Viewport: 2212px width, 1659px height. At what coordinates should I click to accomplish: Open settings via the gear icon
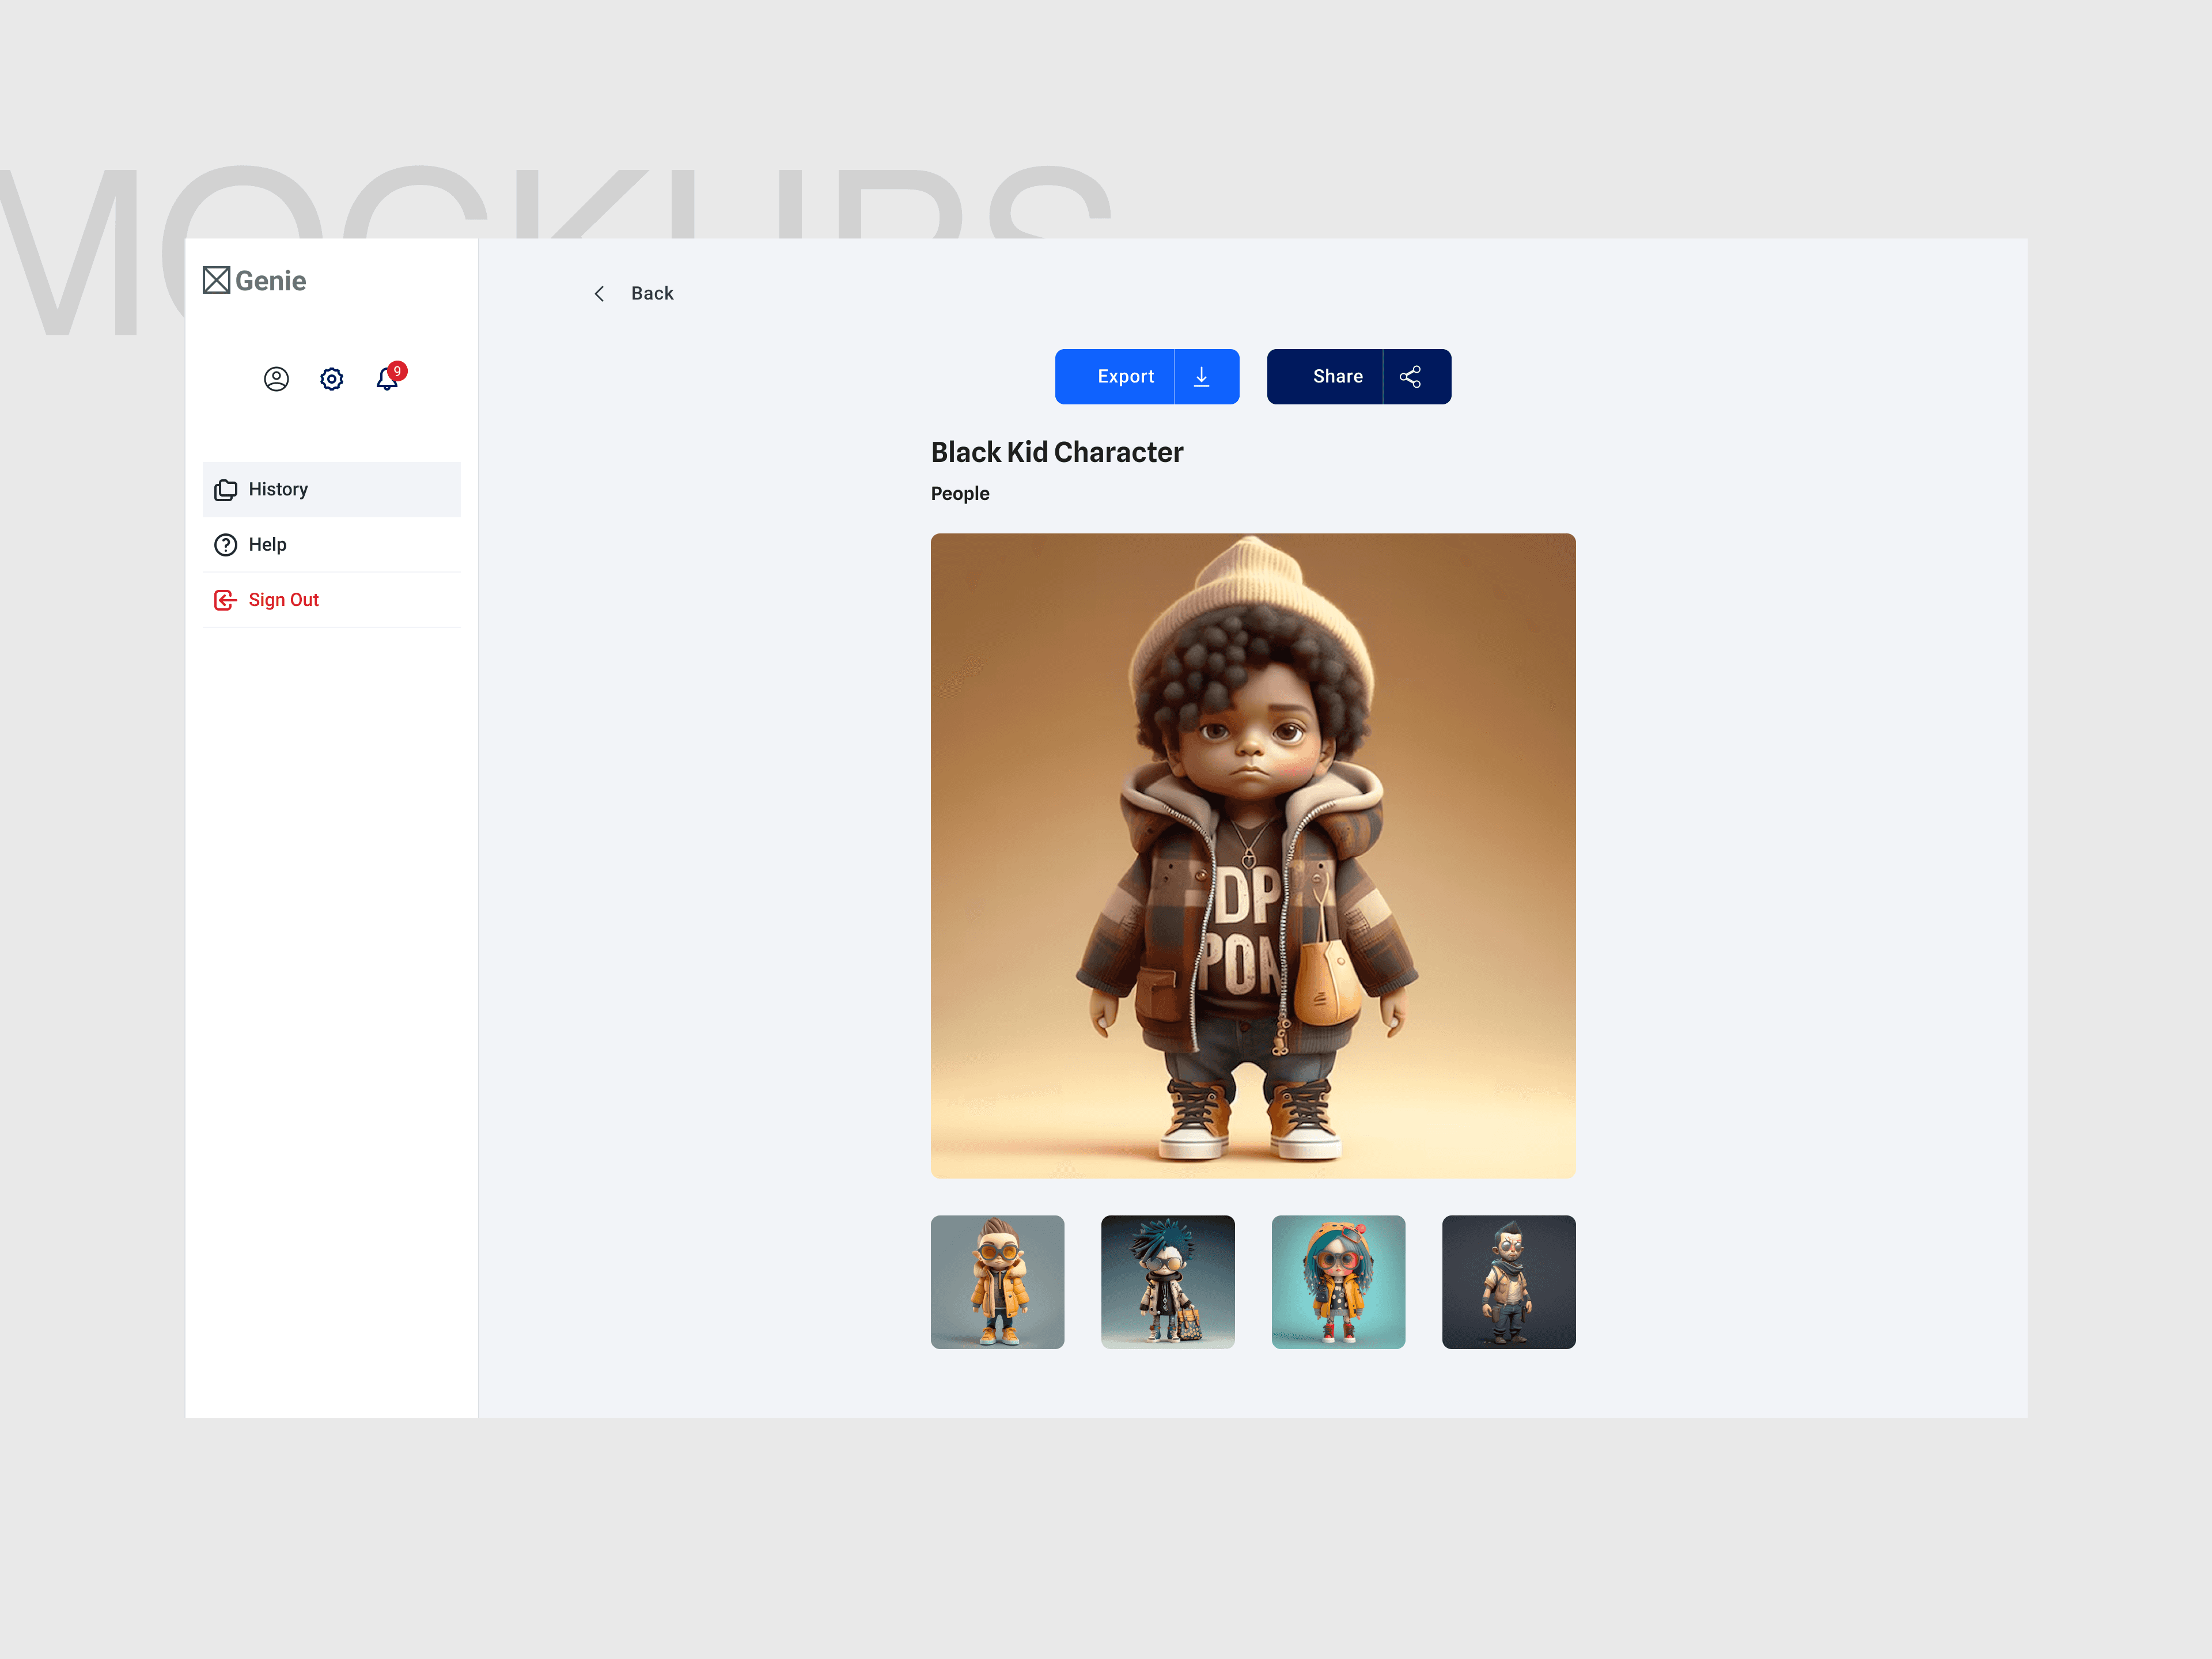pos(332,379)
